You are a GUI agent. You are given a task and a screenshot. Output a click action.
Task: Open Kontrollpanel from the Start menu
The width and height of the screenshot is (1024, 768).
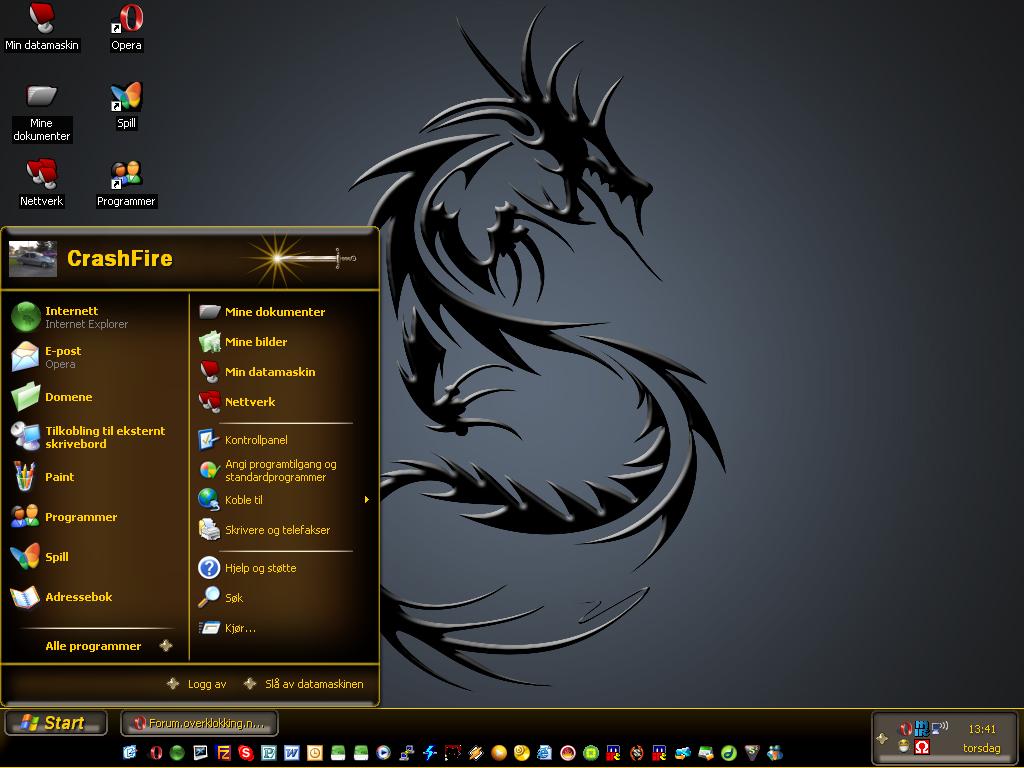[284, 440]
